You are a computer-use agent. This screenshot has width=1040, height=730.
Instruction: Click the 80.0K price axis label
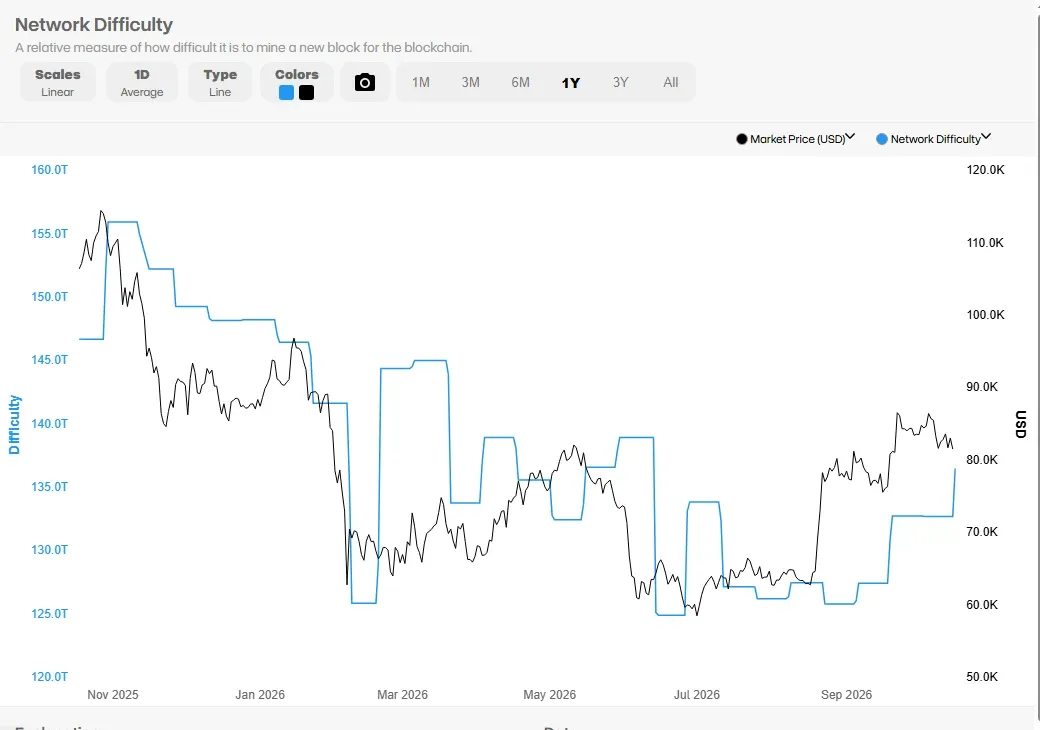click(982, 459)
